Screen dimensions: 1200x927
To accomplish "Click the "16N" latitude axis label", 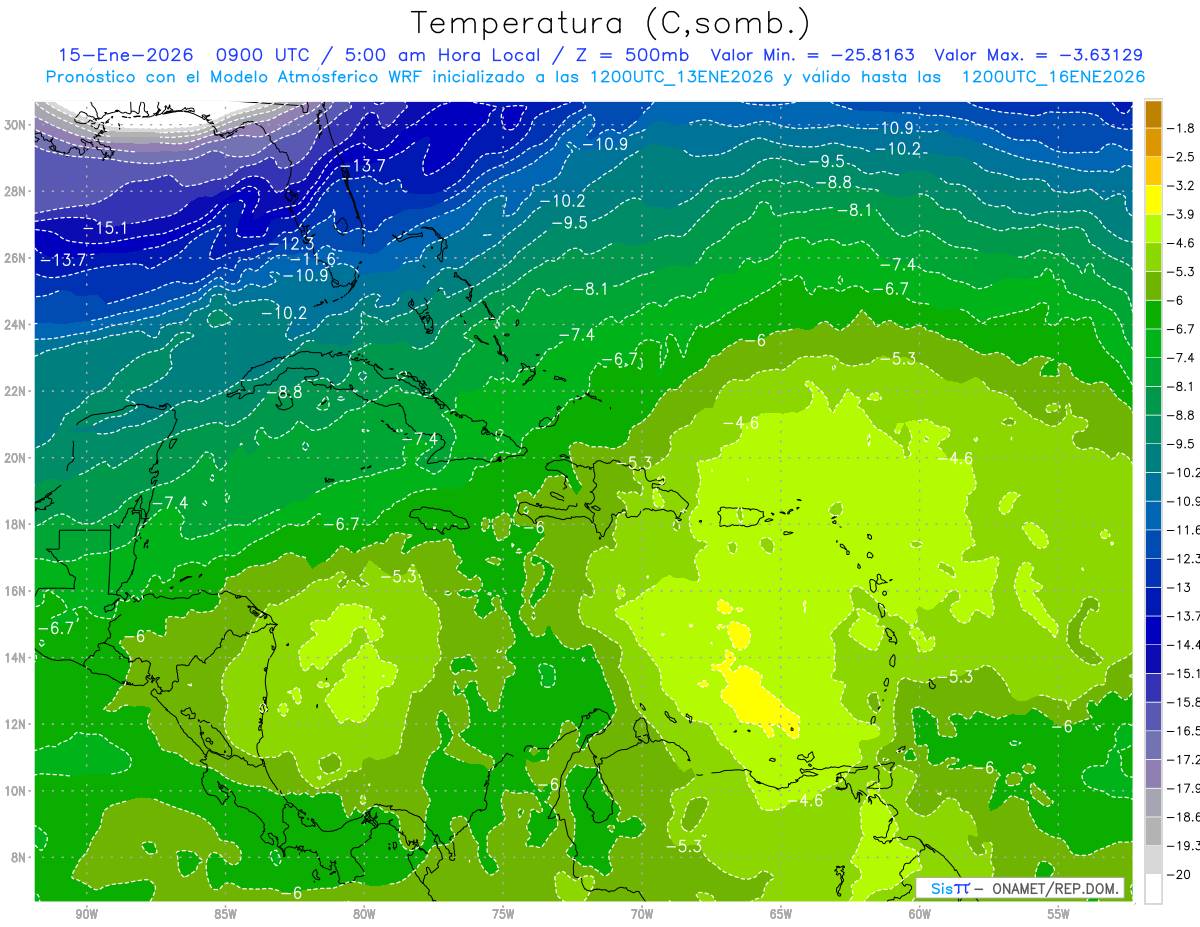I will 16,590.
